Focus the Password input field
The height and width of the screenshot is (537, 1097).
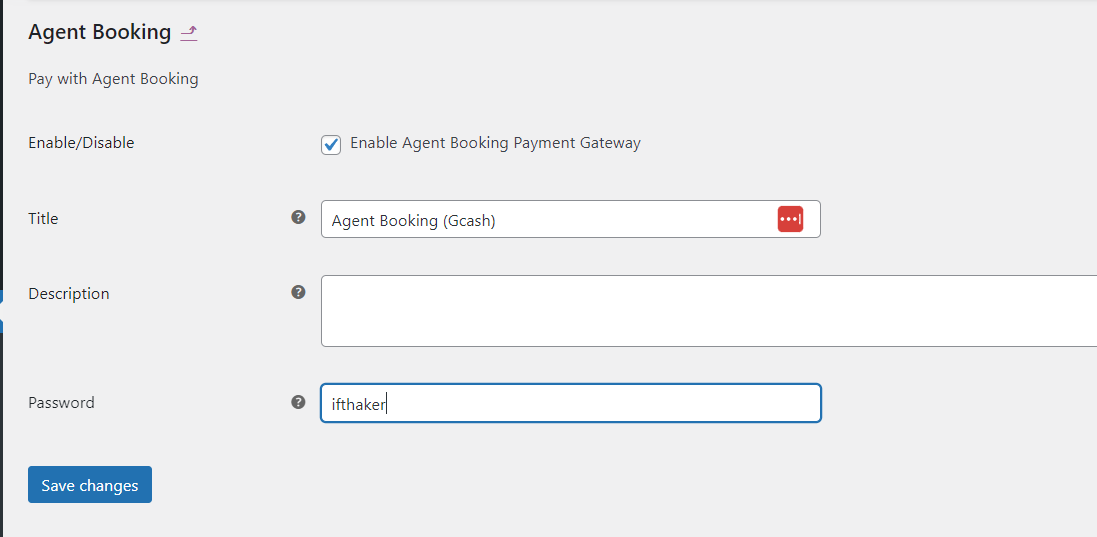tap(570, 403)
